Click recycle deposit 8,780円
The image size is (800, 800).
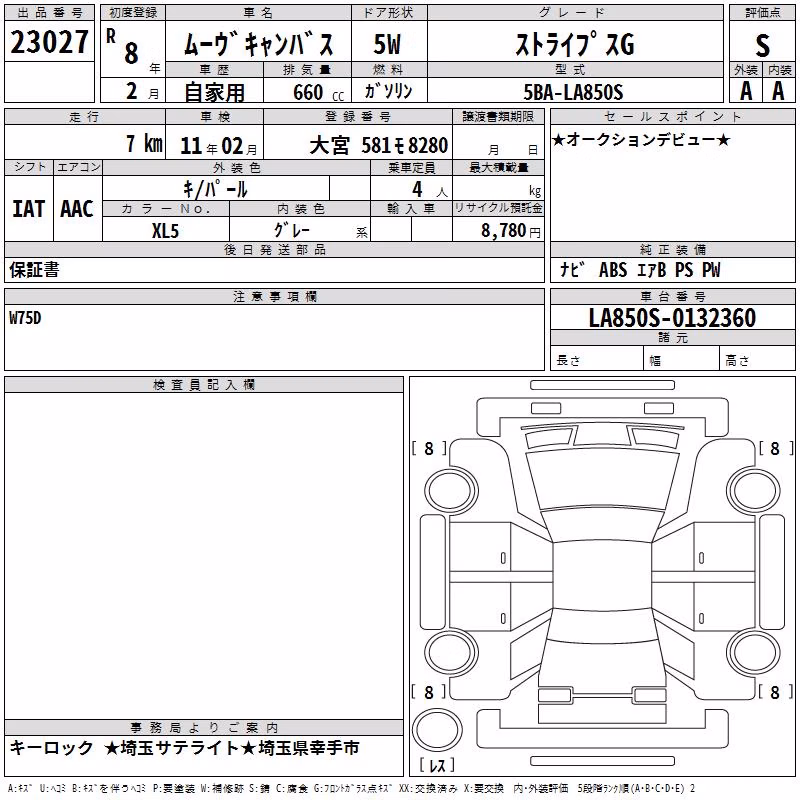(x=511, y=231)
